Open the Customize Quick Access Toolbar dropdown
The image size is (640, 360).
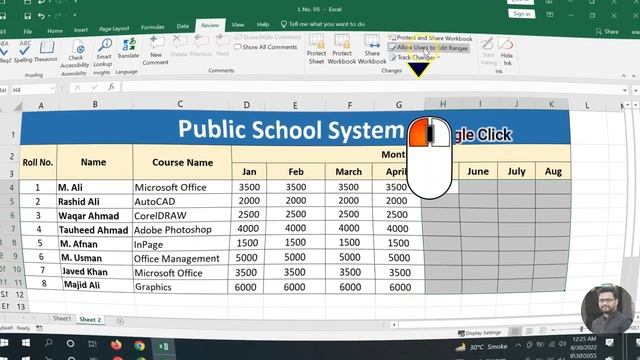[x=75, y=16]
